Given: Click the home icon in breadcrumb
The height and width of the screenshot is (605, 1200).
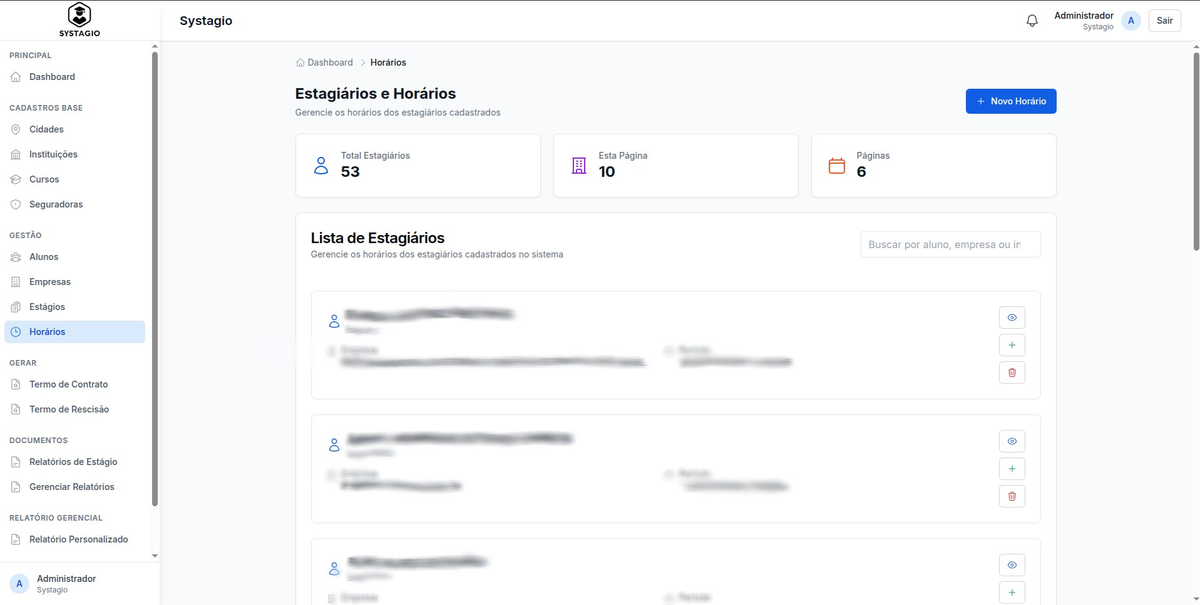Looking at the screenshot, I should [x=300, y=63].
